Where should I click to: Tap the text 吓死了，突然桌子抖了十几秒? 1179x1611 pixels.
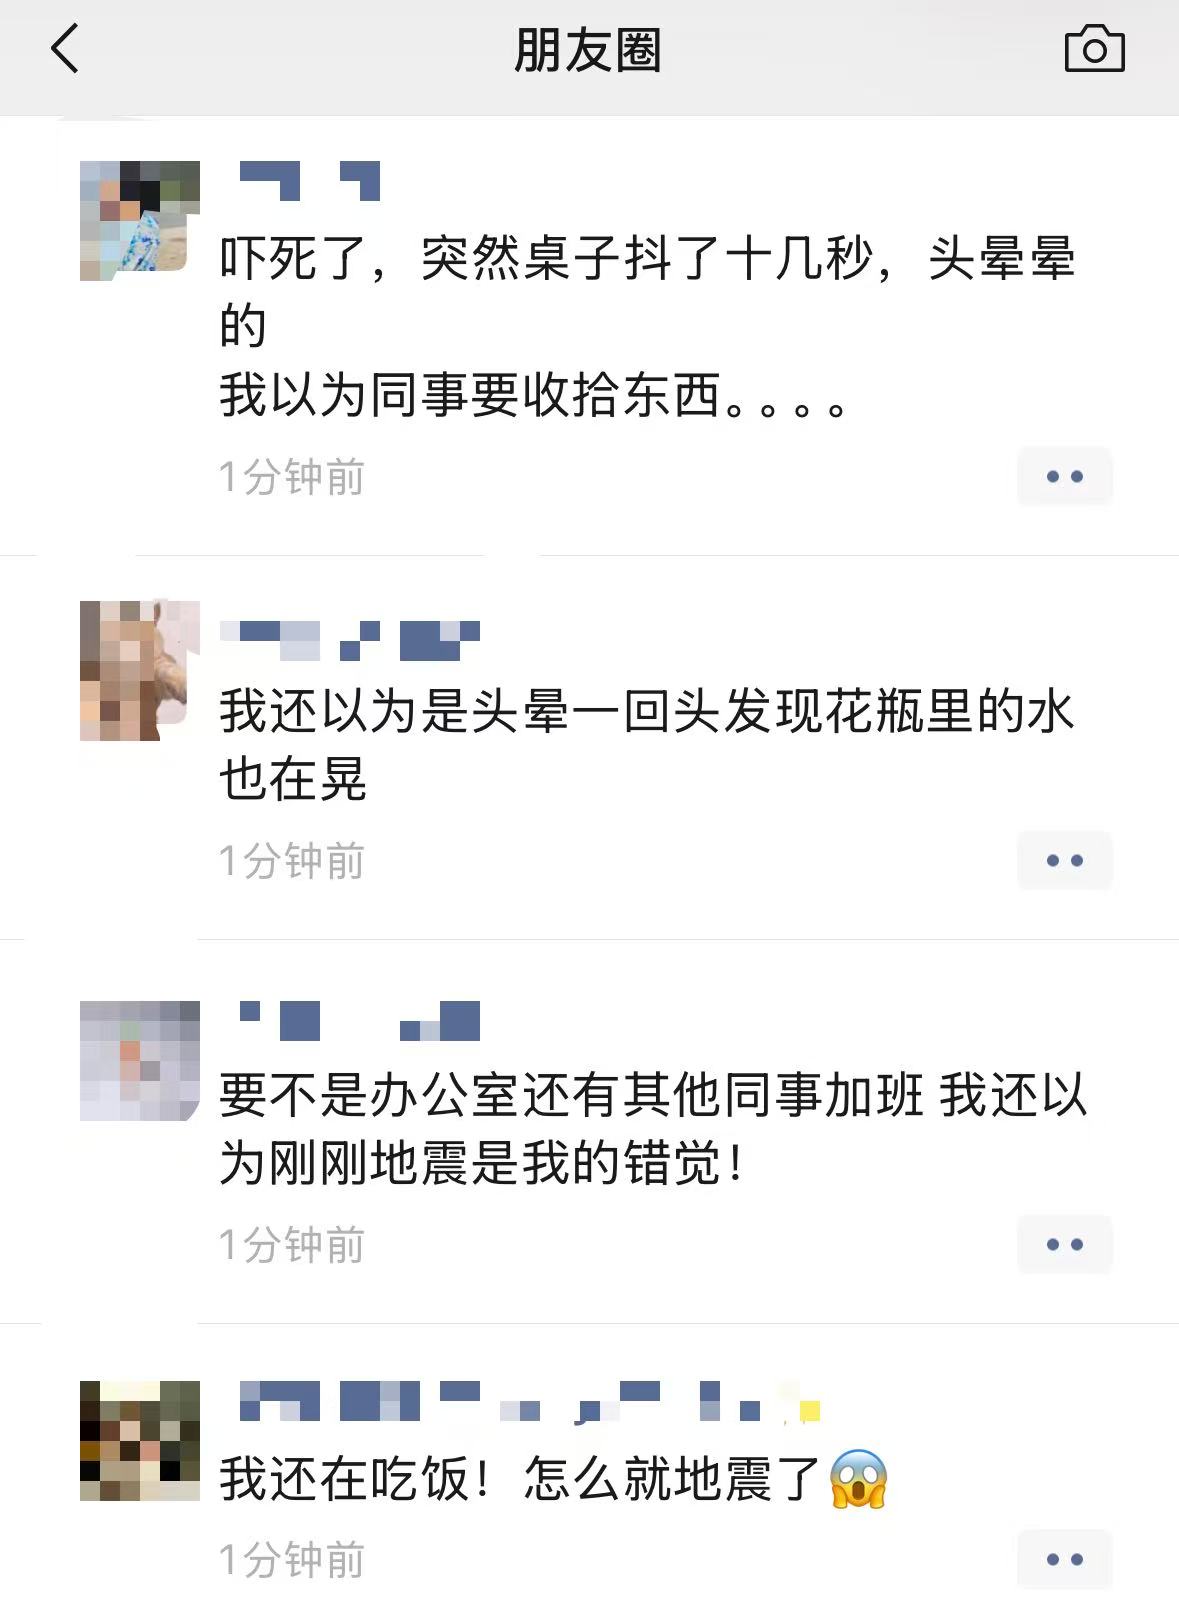click(545, 259)
